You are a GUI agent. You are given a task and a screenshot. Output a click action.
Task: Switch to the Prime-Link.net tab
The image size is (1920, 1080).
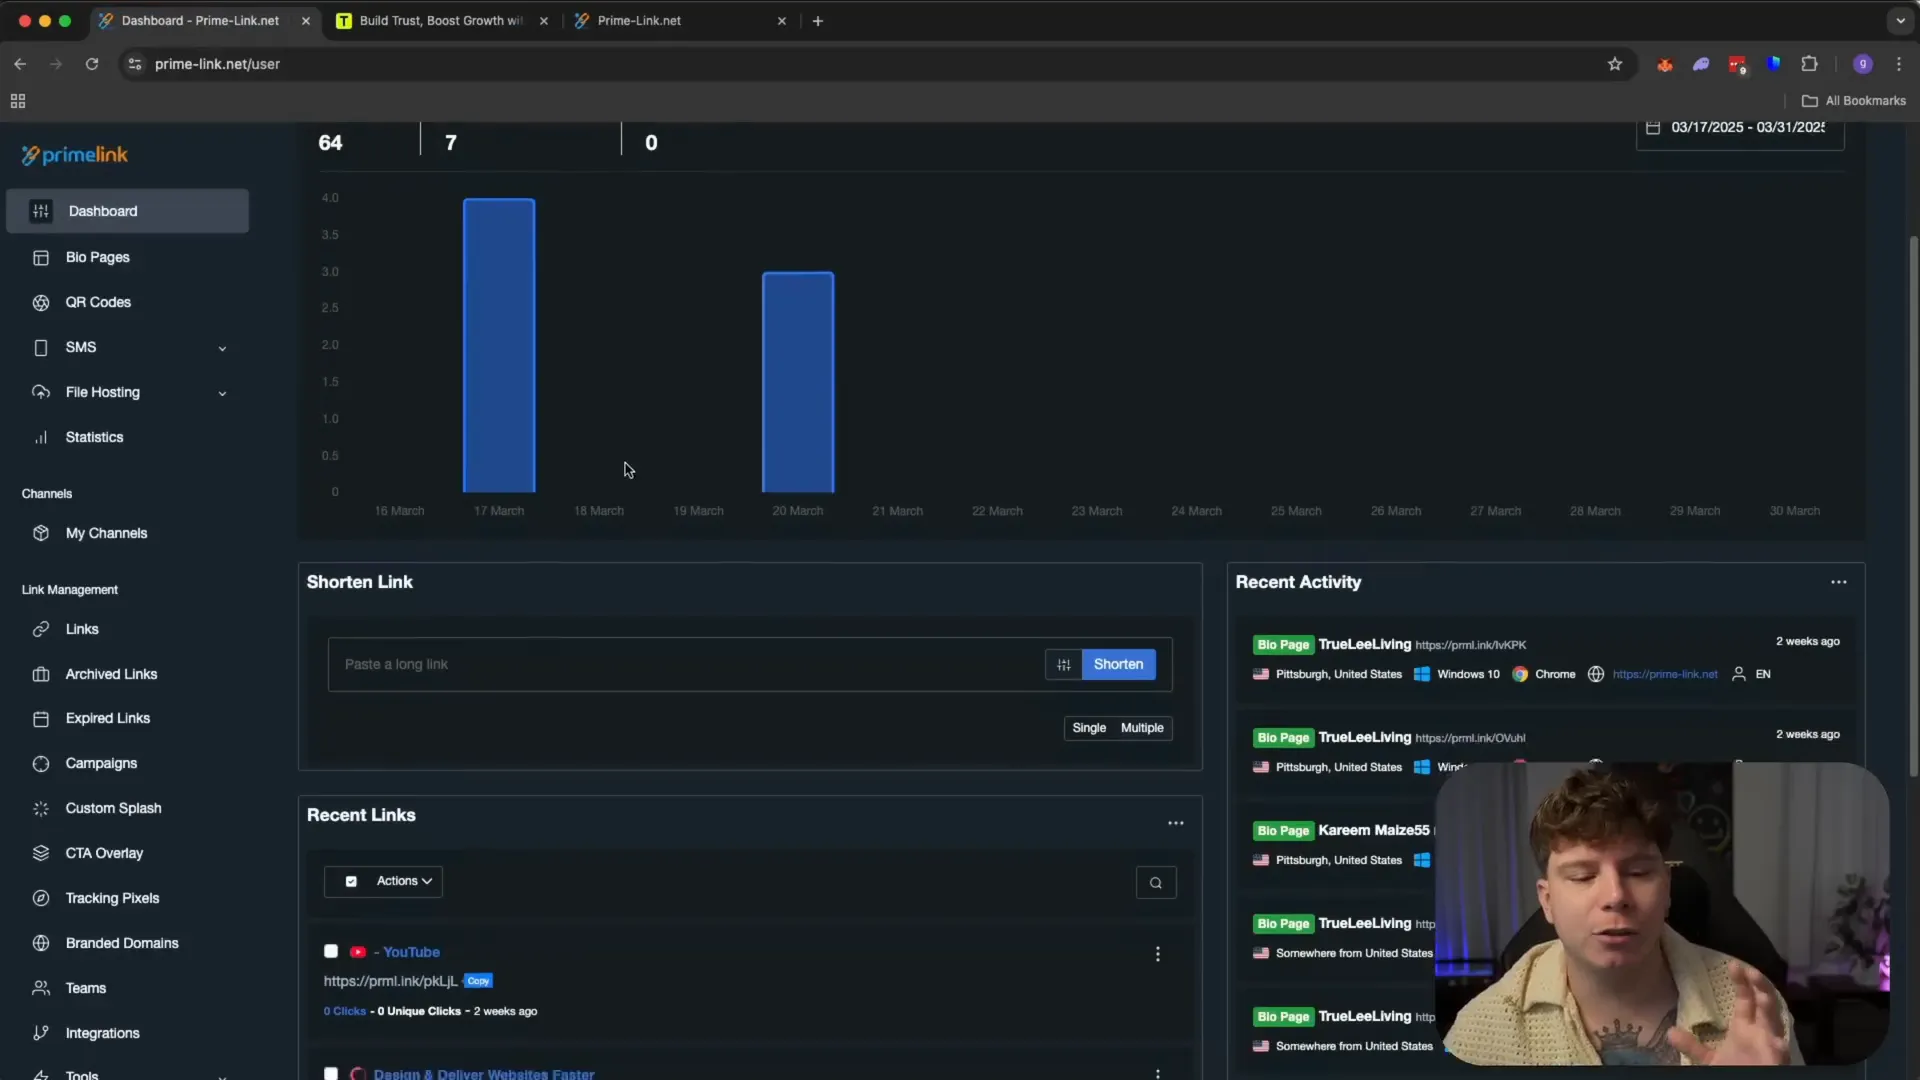coord(681,21)
